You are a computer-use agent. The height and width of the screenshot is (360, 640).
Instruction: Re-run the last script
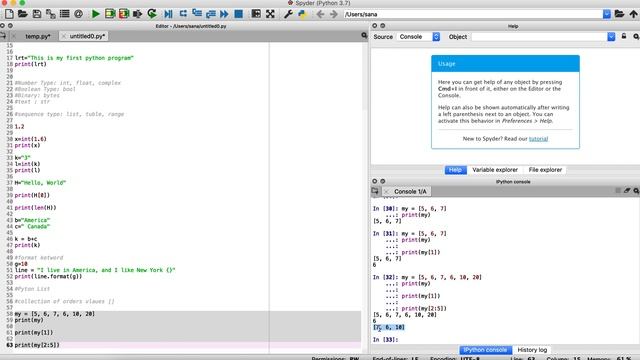coord(152,14)
